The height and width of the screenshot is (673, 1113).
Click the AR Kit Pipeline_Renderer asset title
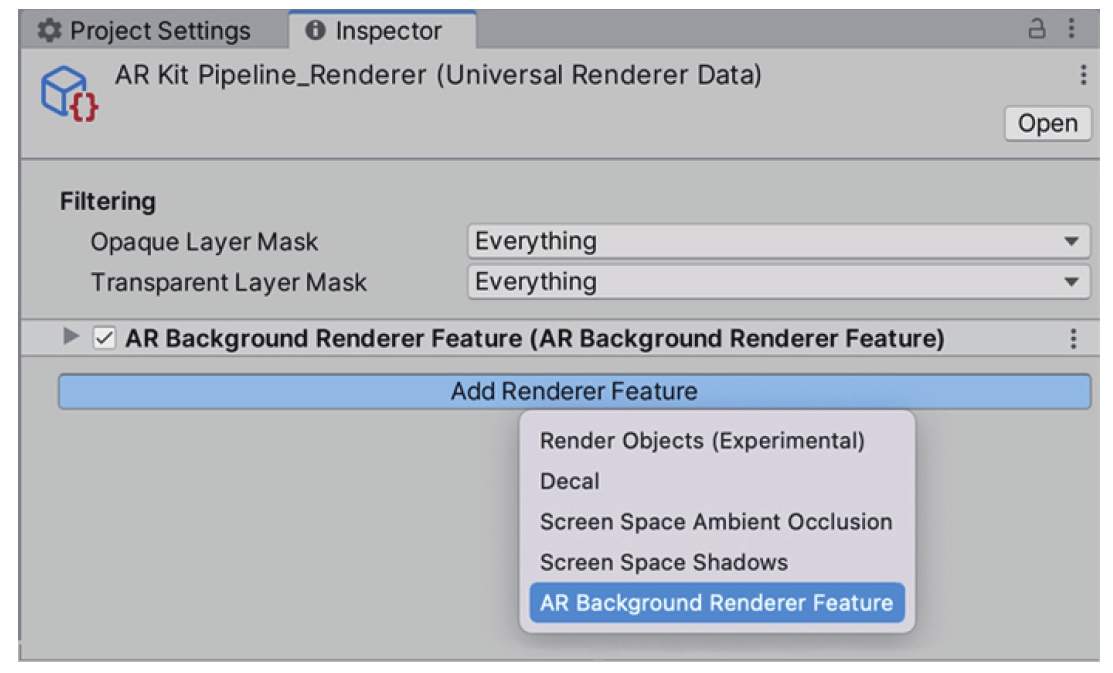point(438,75)
